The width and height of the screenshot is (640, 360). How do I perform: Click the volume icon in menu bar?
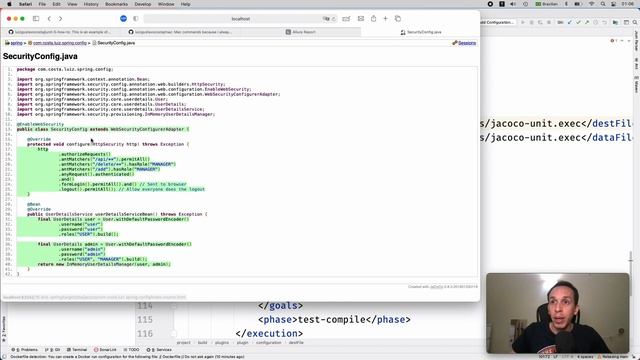point(513,4)
